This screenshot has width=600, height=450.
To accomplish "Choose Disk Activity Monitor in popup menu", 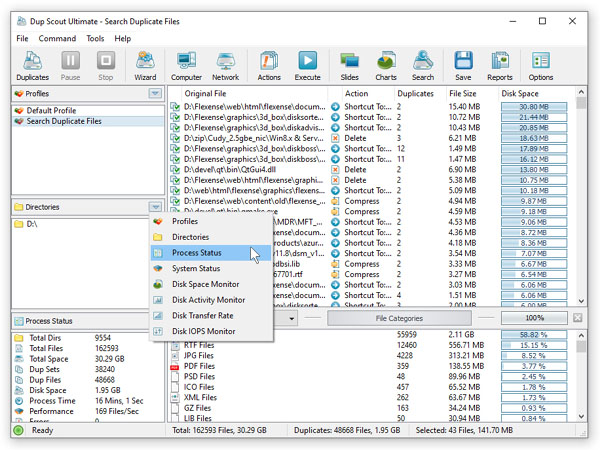I will [211, 300].
